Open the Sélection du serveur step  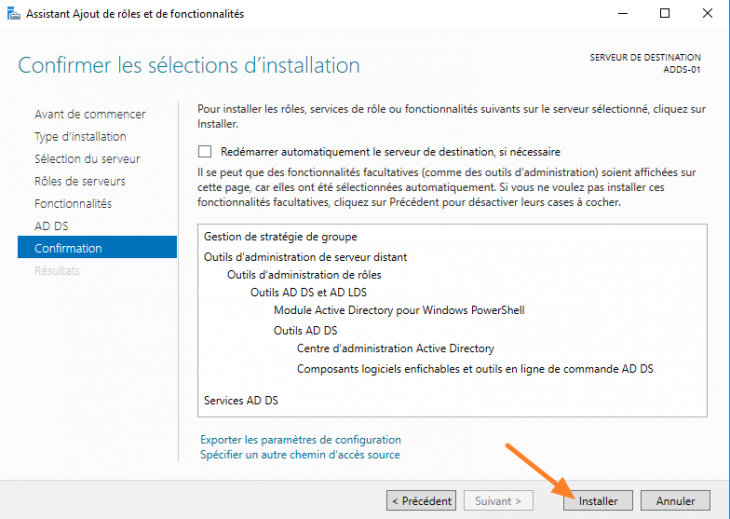(87, 159)
